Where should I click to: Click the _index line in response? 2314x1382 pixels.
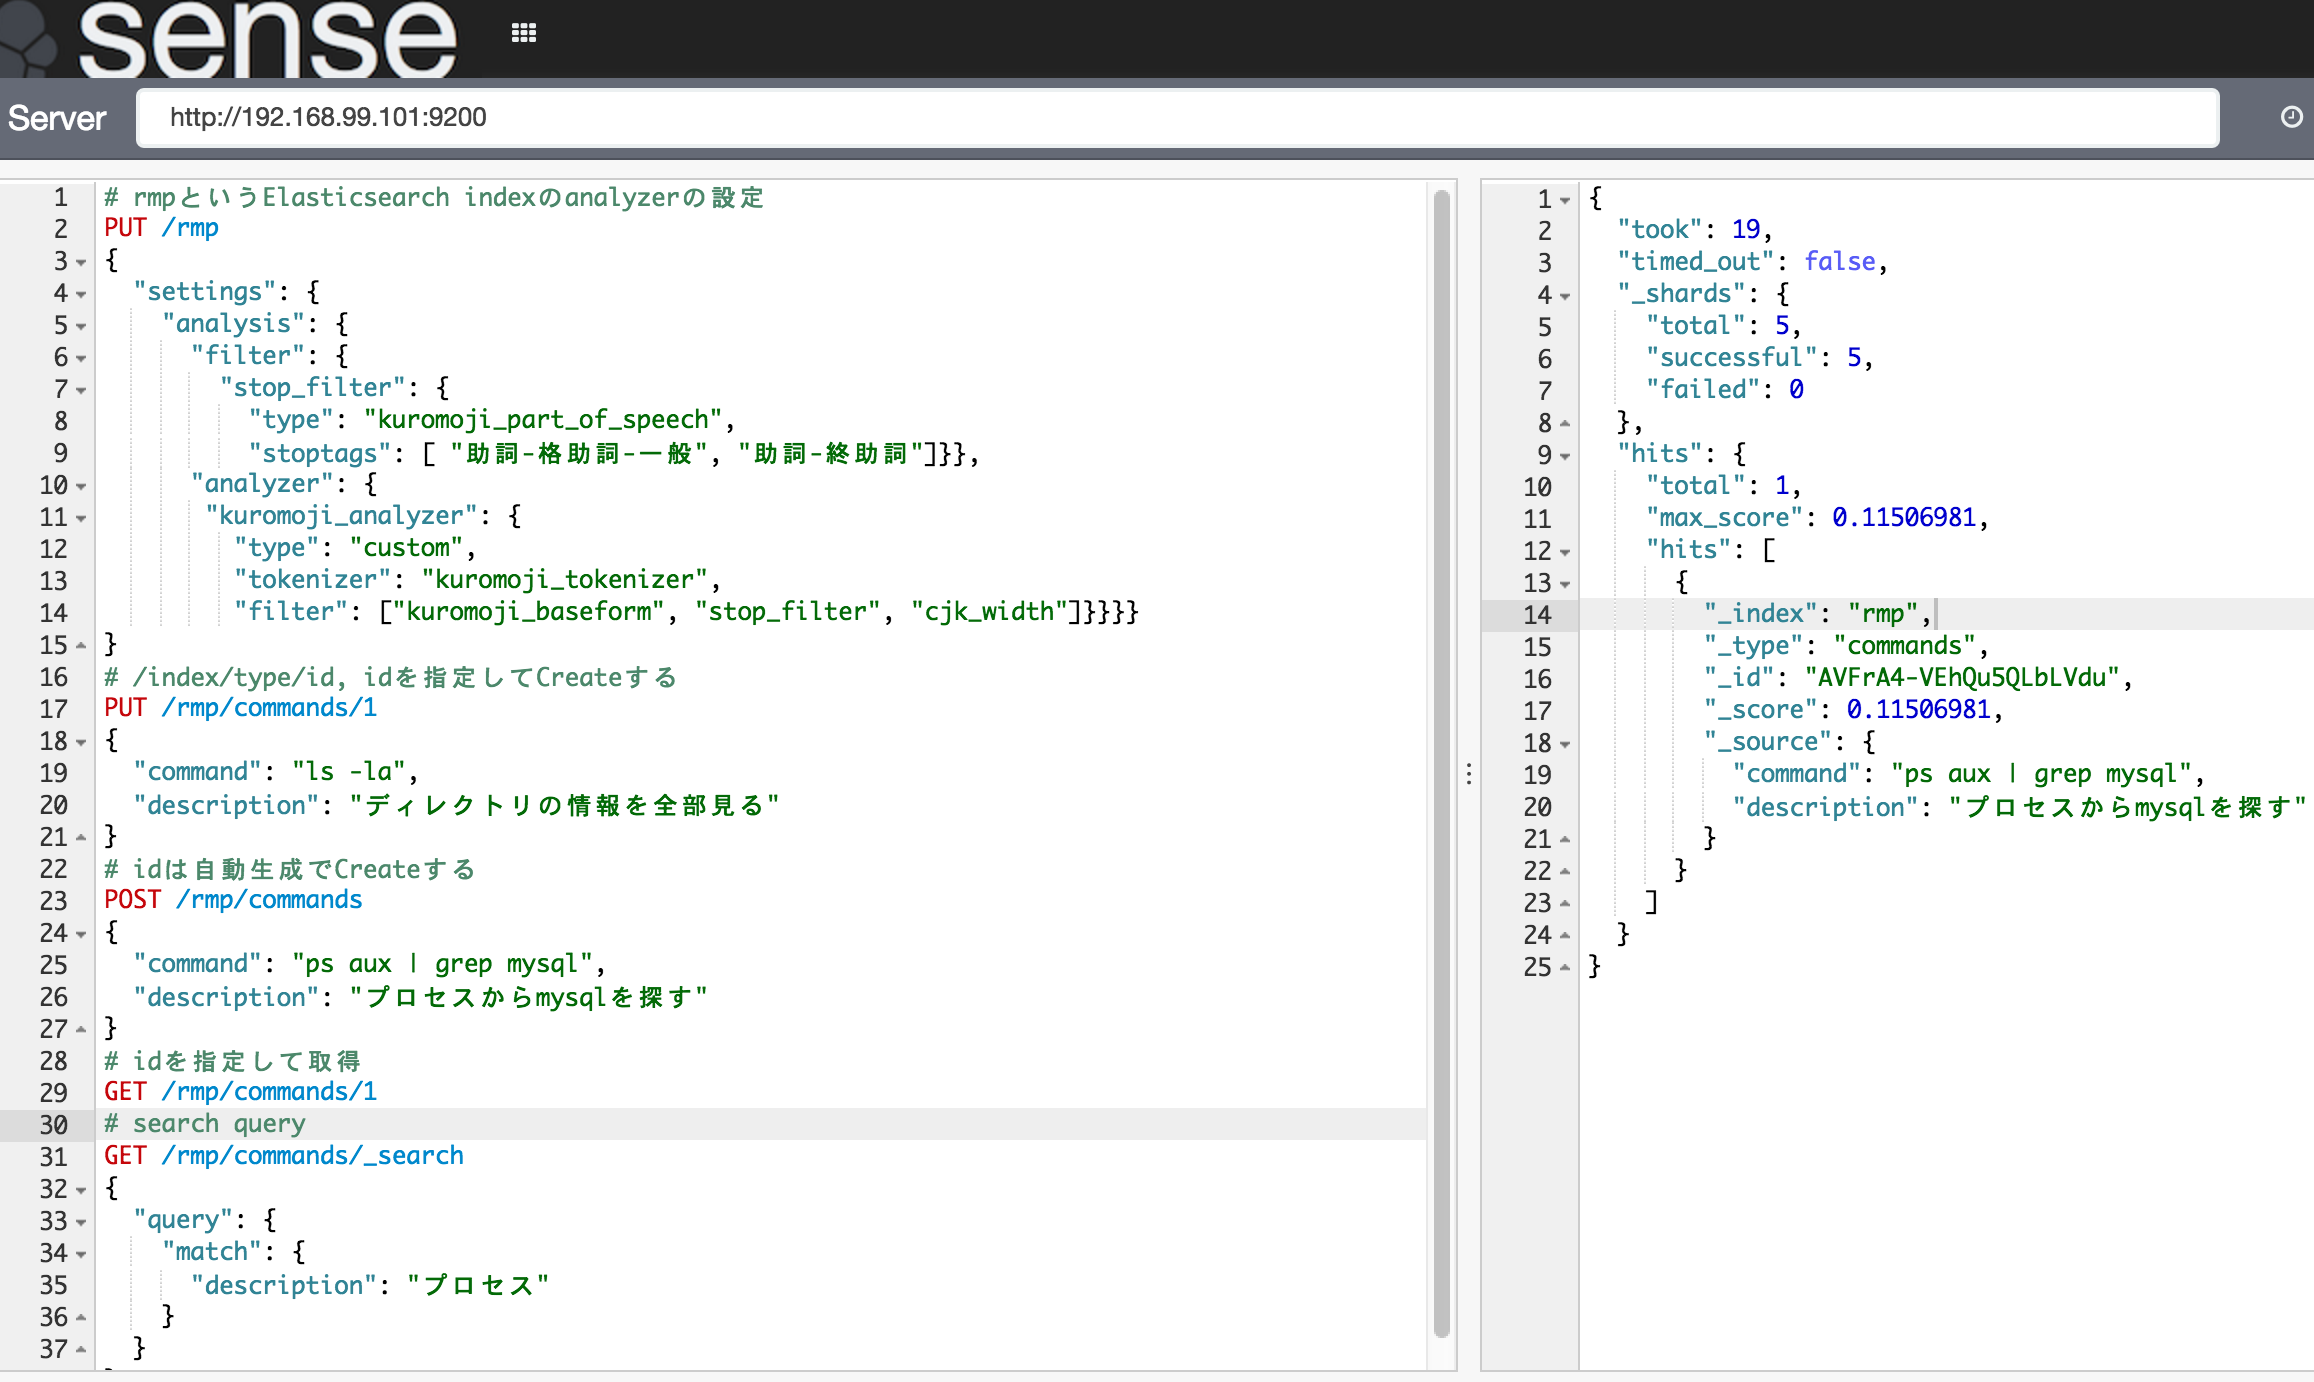tap(1810, 614)
